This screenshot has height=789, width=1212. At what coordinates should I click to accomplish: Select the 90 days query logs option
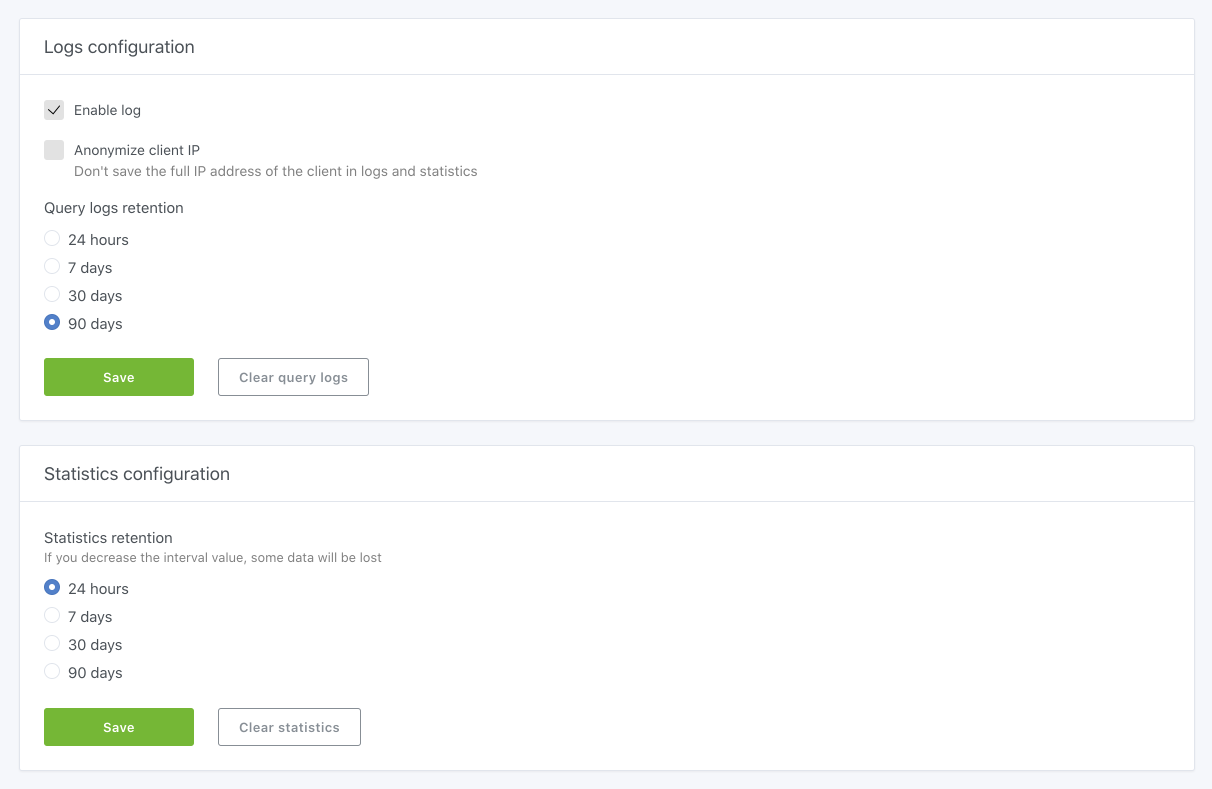click(x=53, y=323)
